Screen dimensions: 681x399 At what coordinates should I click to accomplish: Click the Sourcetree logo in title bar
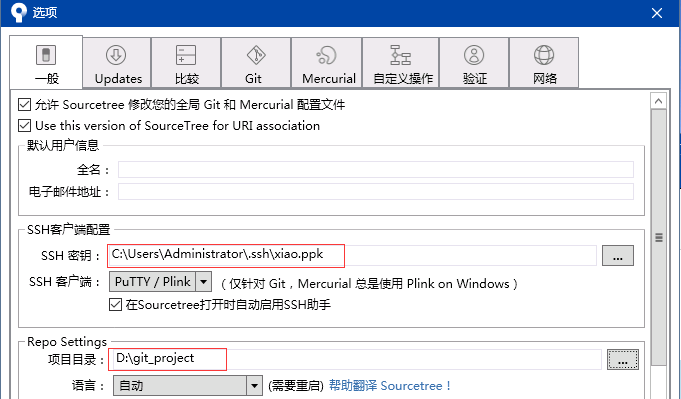click(x=18, y=13)
